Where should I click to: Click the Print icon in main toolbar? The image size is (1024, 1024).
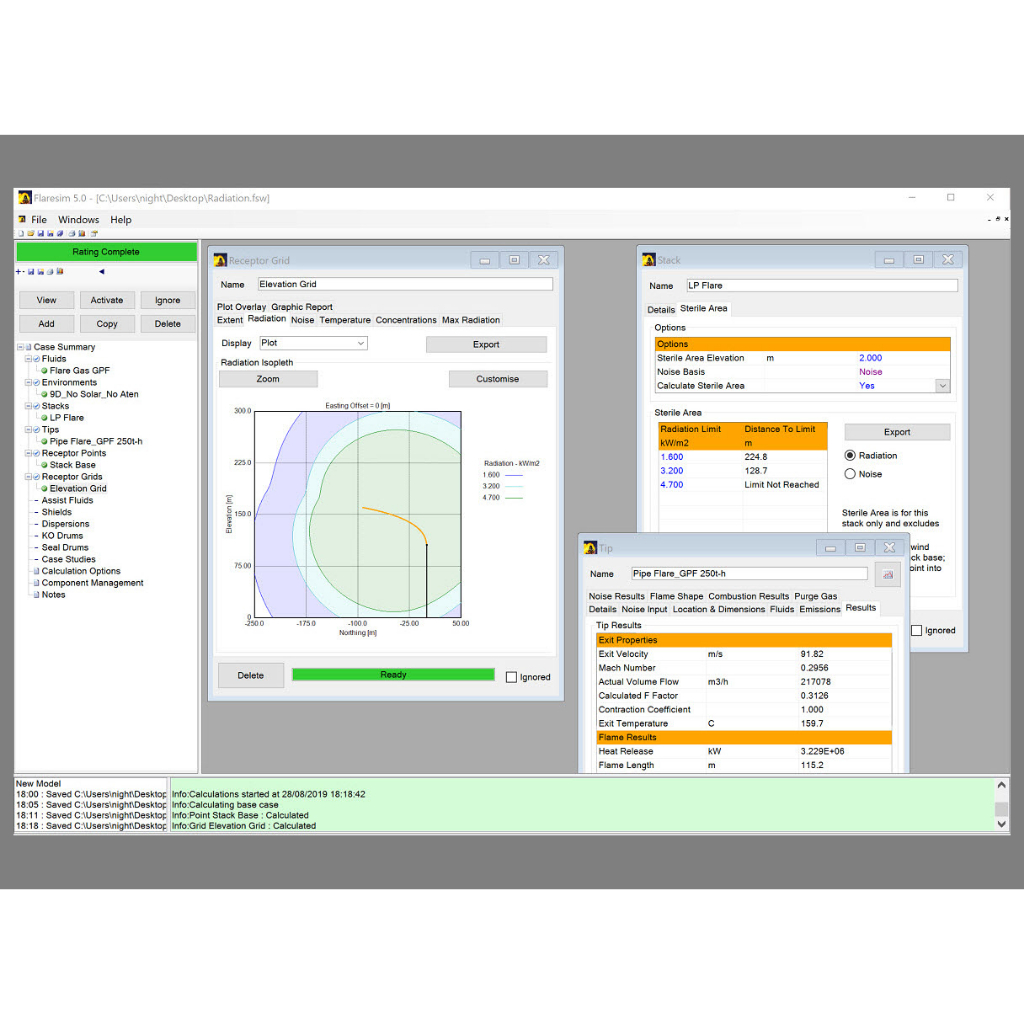71,233
